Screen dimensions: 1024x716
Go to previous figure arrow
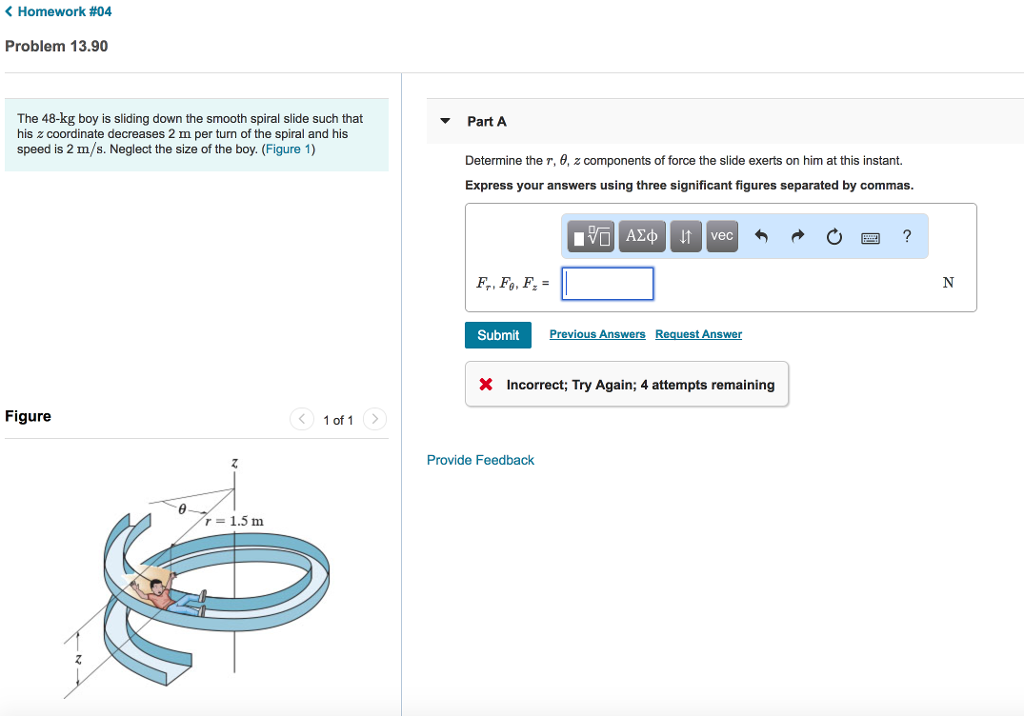pos(301,420)
